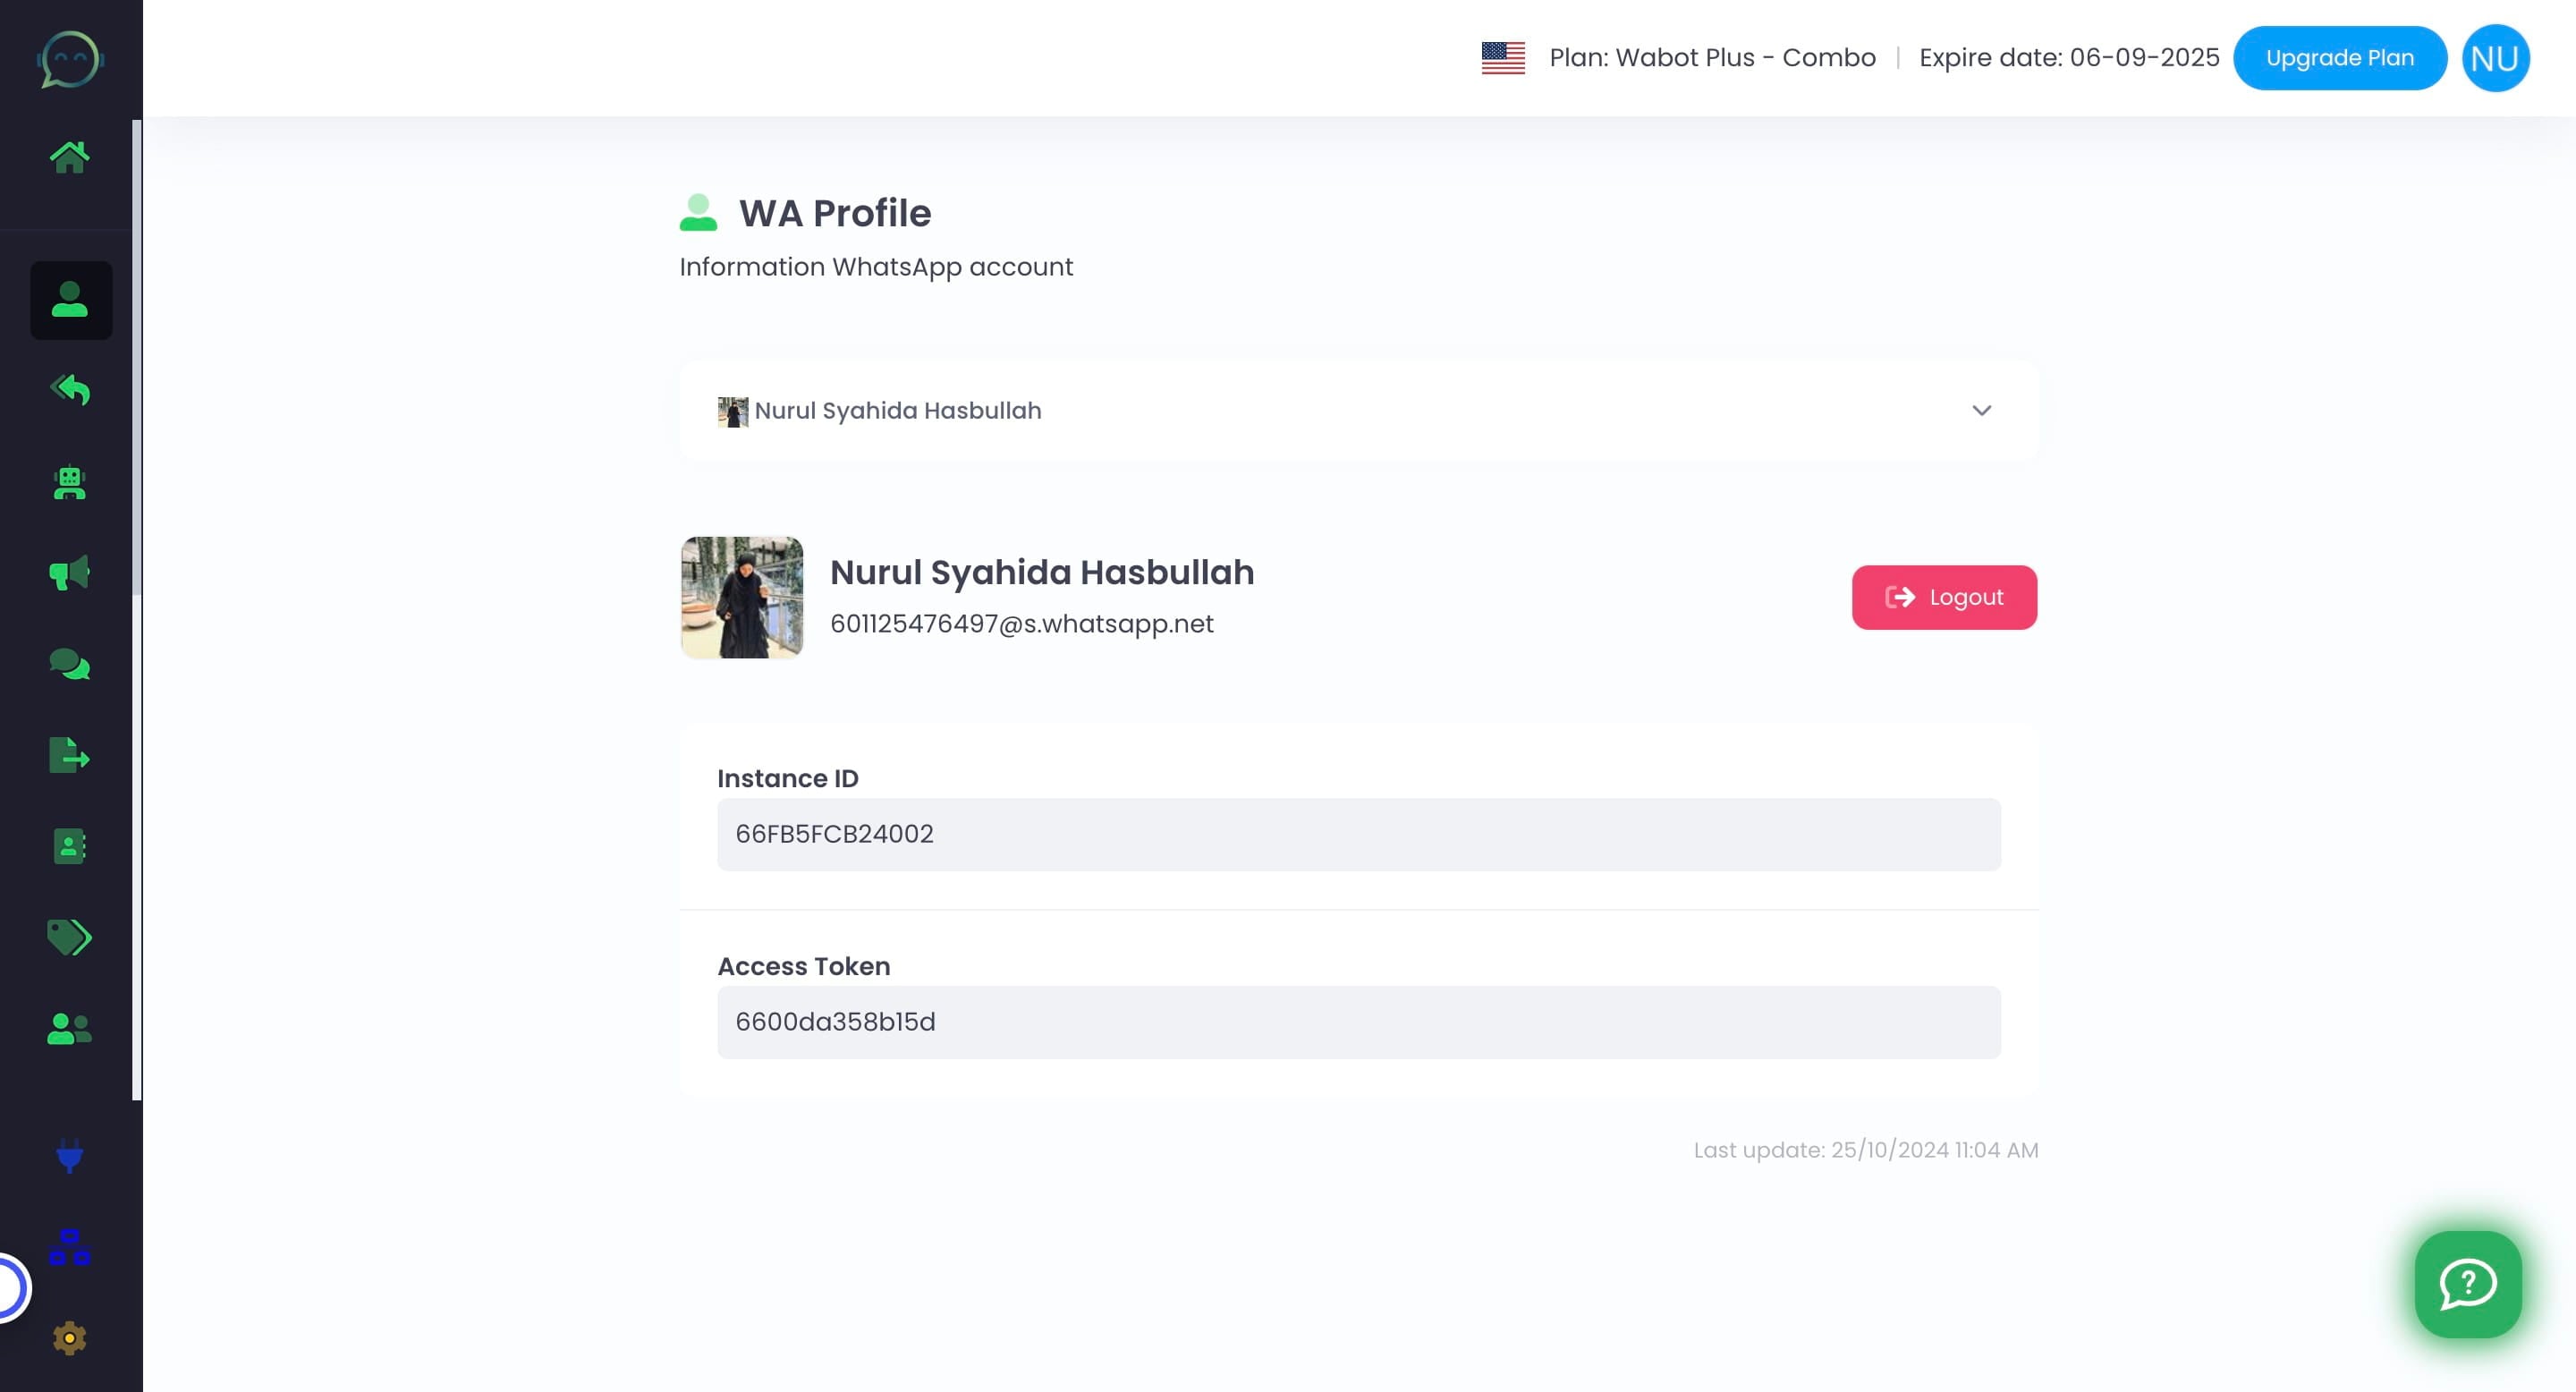
Task: Click the blue plug integrations icon
Action: click(x=69, y=1156)
